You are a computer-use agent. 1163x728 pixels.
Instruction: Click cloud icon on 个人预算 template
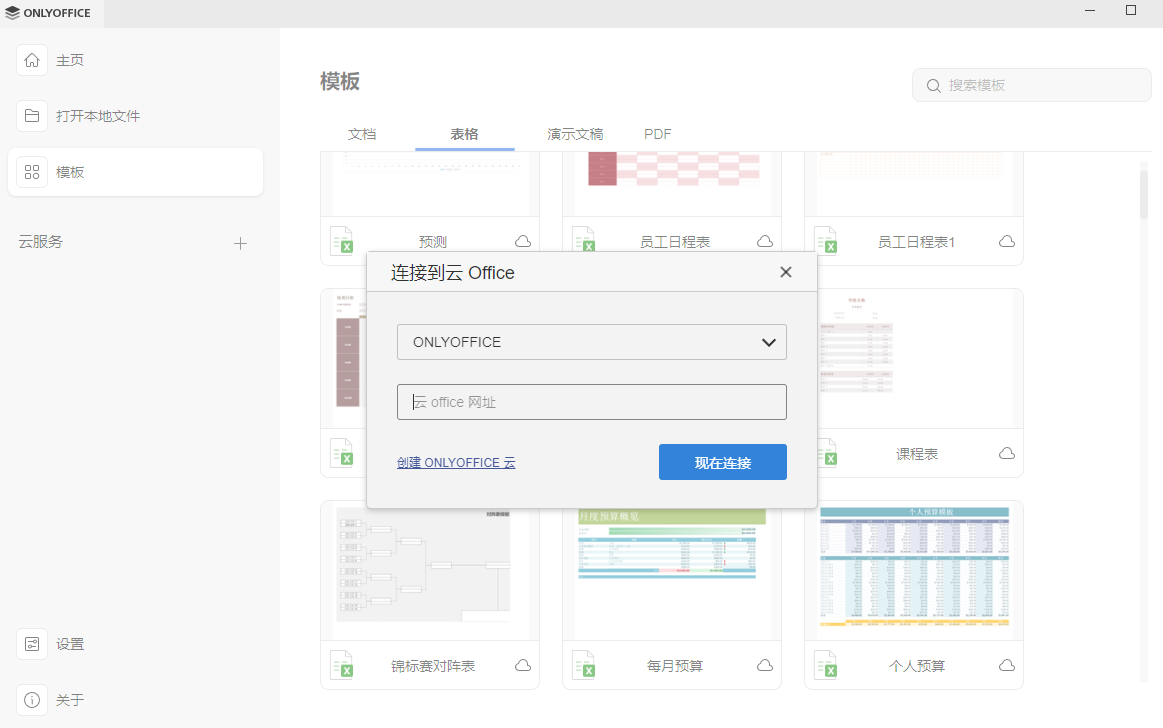[1006, 666]
